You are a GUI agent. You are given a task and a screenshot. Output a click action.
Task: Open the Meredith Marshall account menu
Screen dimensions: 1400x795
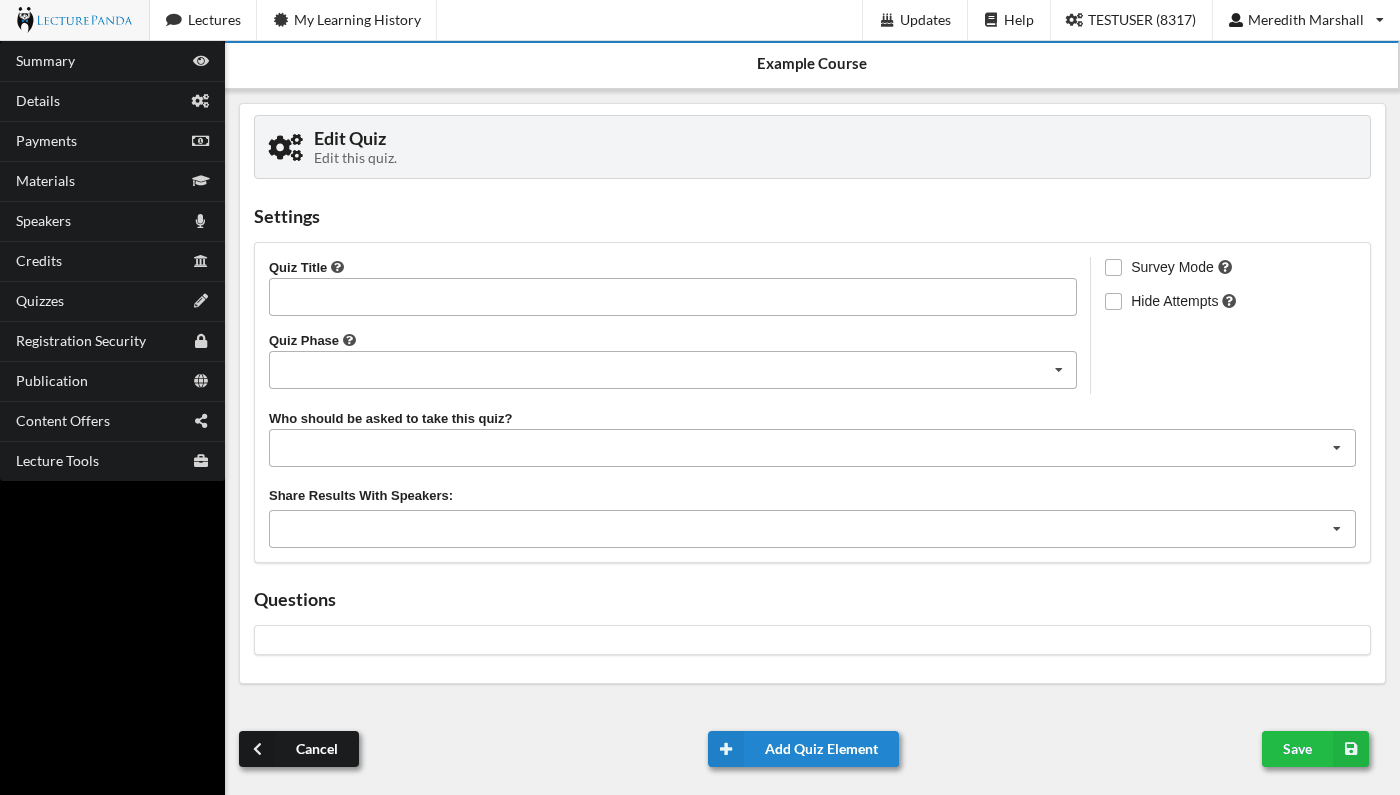(x=1306, y=20)
